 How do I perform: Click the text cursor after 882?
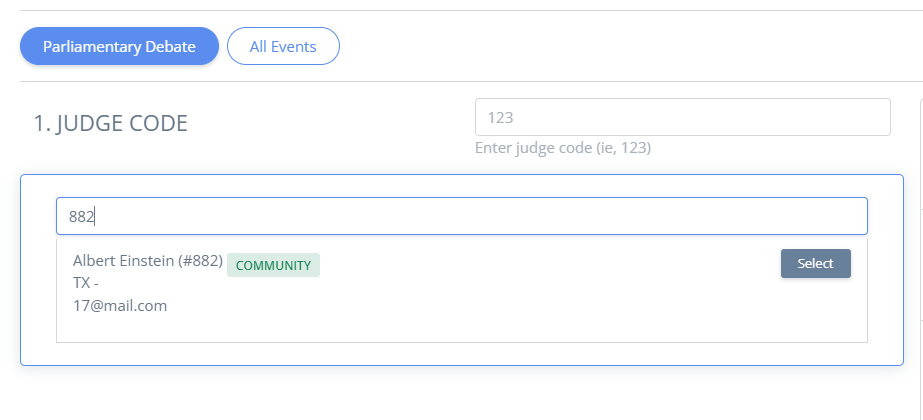[x=95, y=217]
